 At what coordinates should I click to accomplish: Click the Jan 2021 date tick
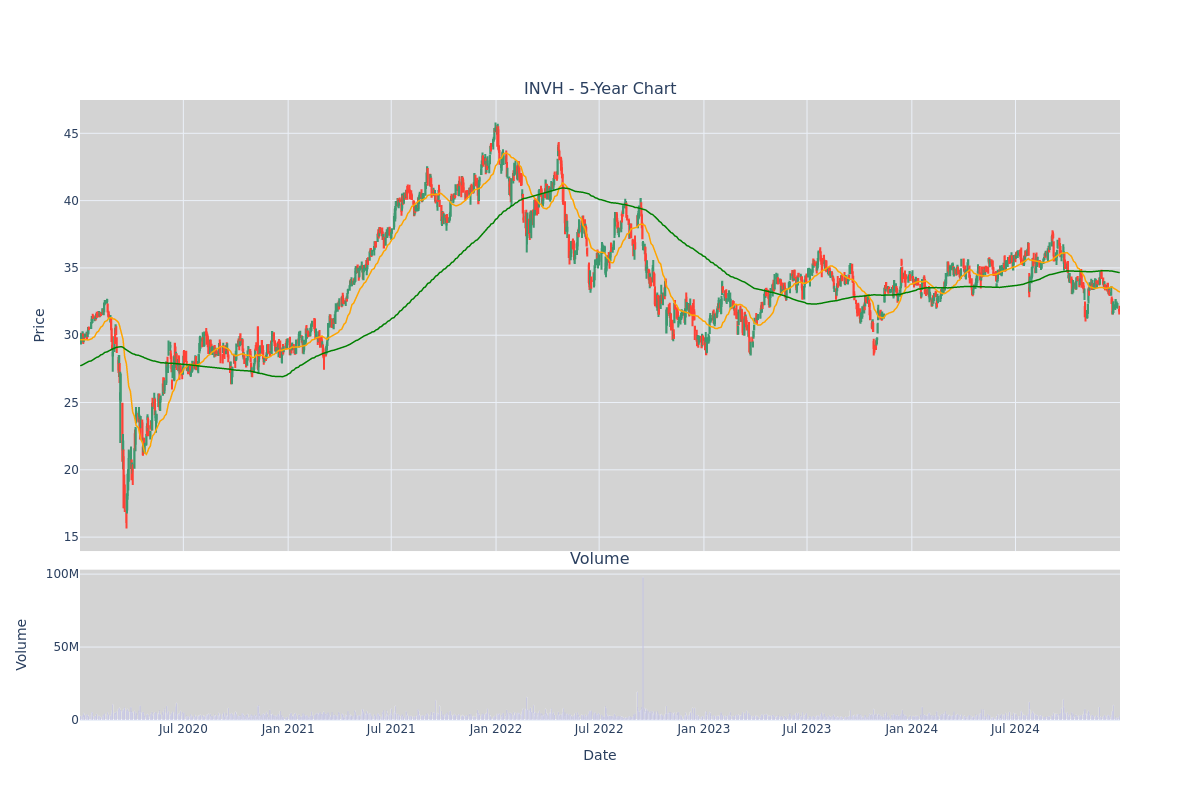click(288, 729)
